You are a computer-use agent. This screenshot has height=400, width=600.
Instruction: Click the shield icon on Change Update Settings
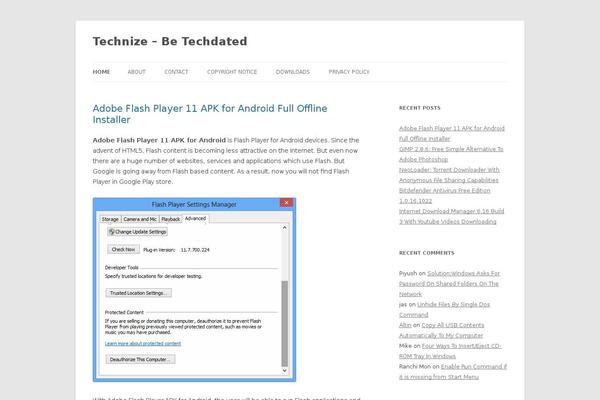click(111, 232)
